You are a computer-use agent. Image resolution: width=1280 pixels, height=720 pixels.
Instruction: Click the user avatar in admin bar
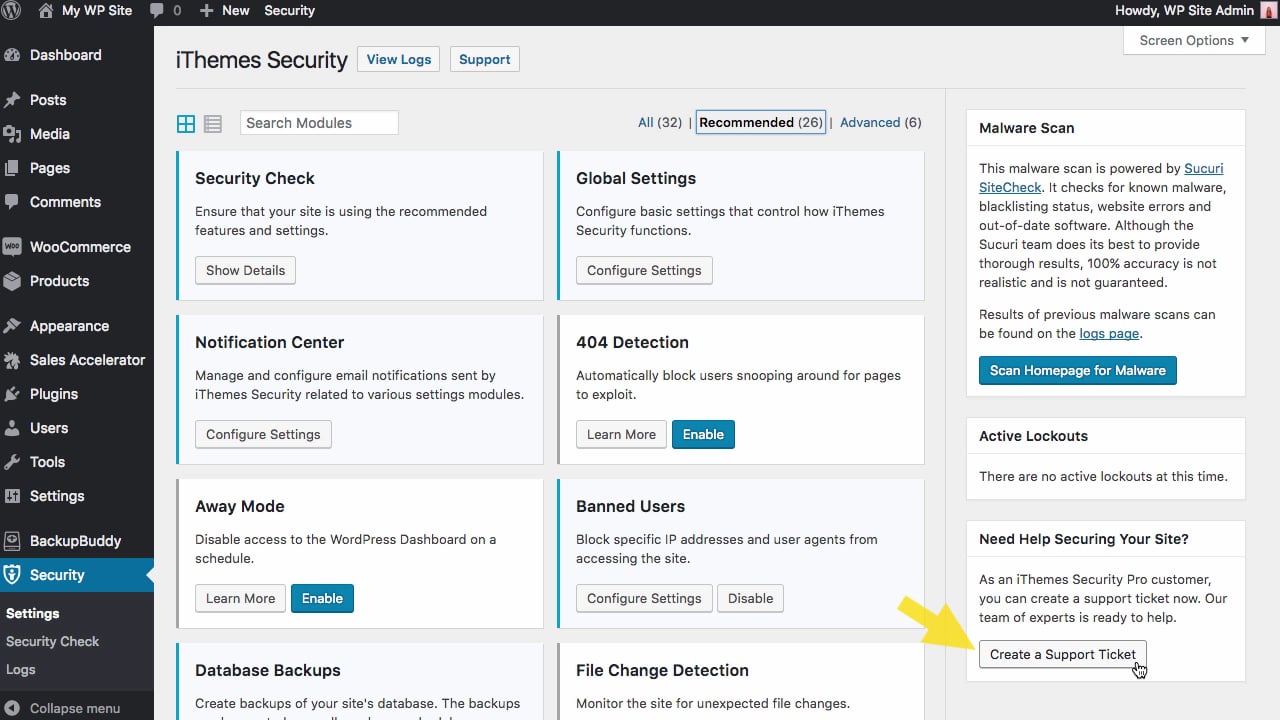(x=1268, y=11)
